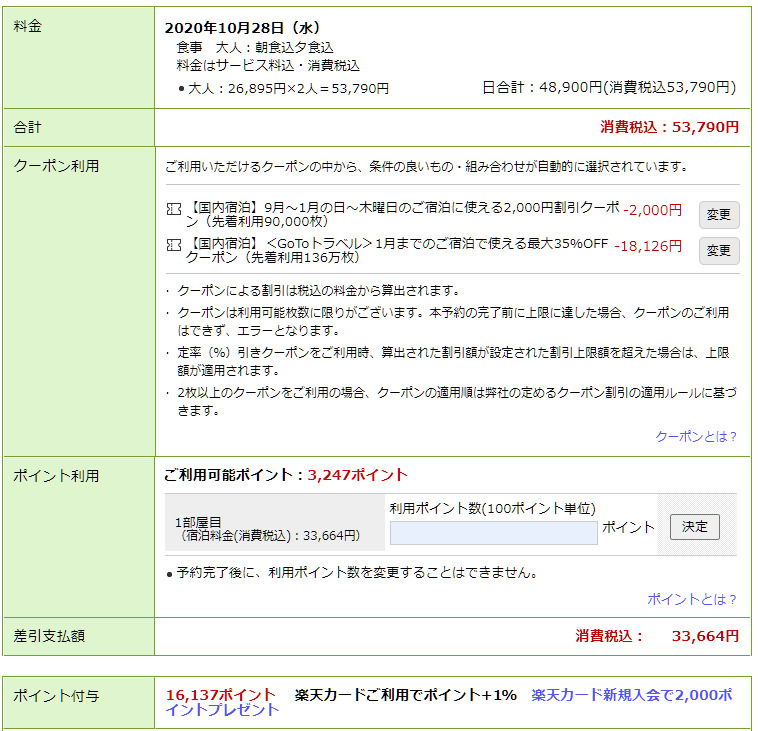Click the 1部屋目 room charge cell
758x731 pixels.
(268, 528)
